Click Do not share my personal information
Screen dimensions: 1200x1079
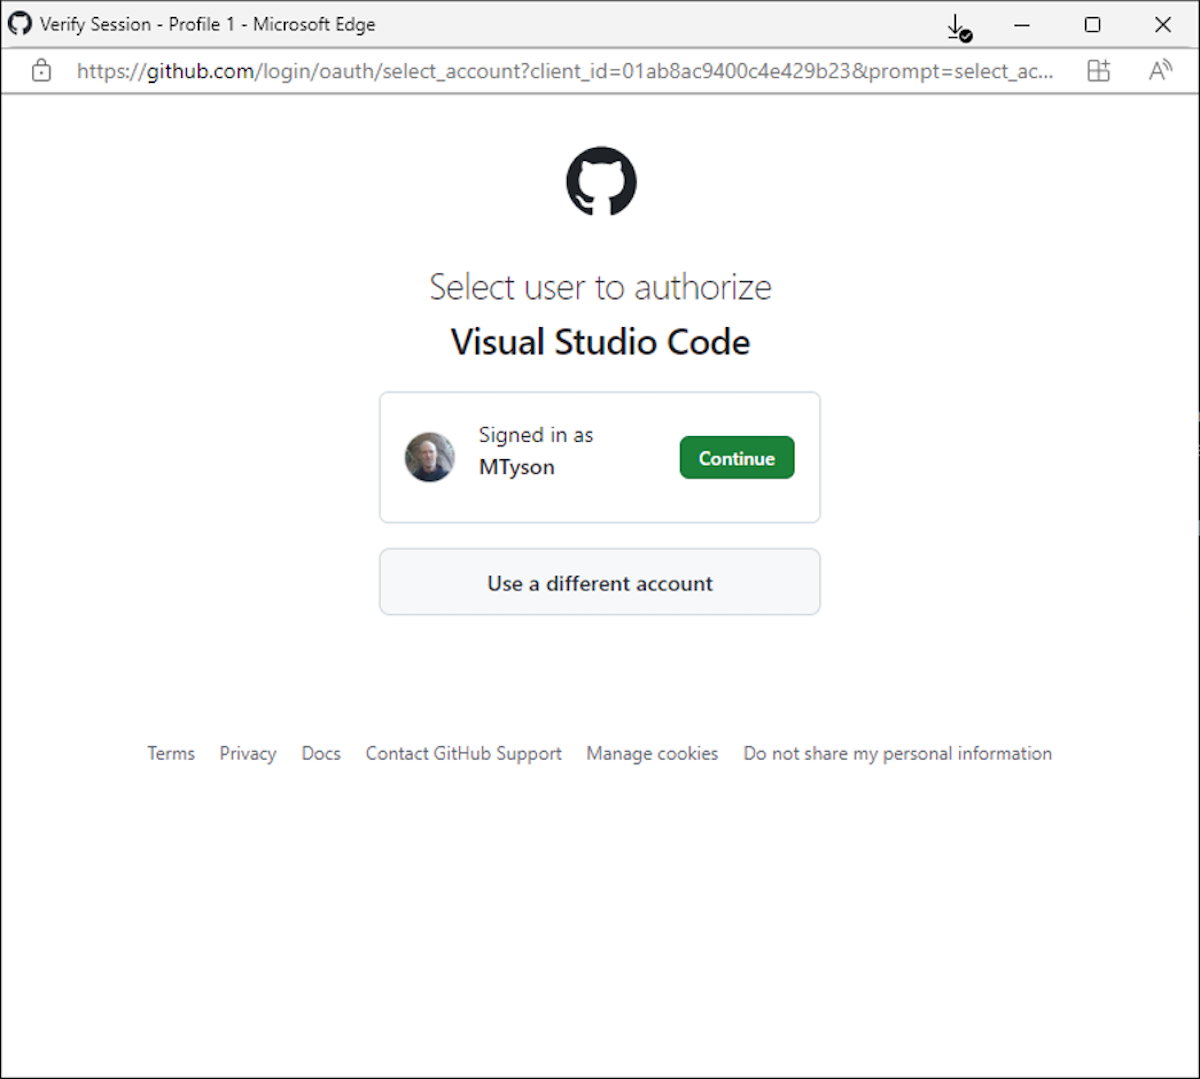(898, 754)
